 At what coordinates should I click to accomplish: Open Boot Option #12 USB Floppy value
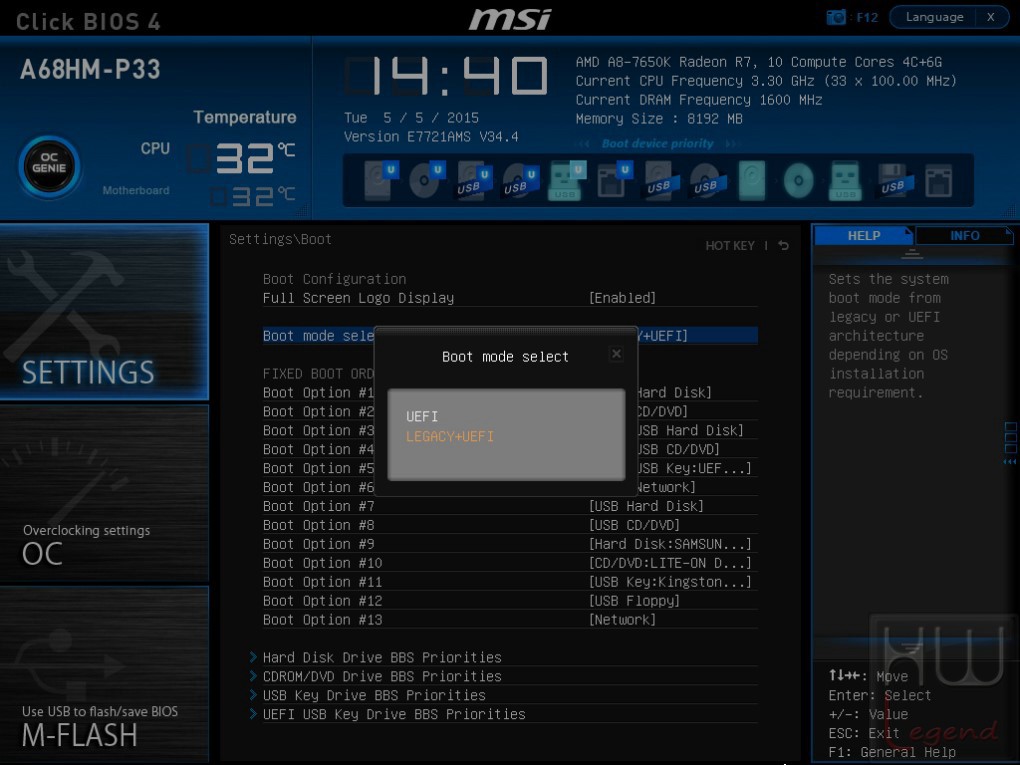(x=634, y=600)
